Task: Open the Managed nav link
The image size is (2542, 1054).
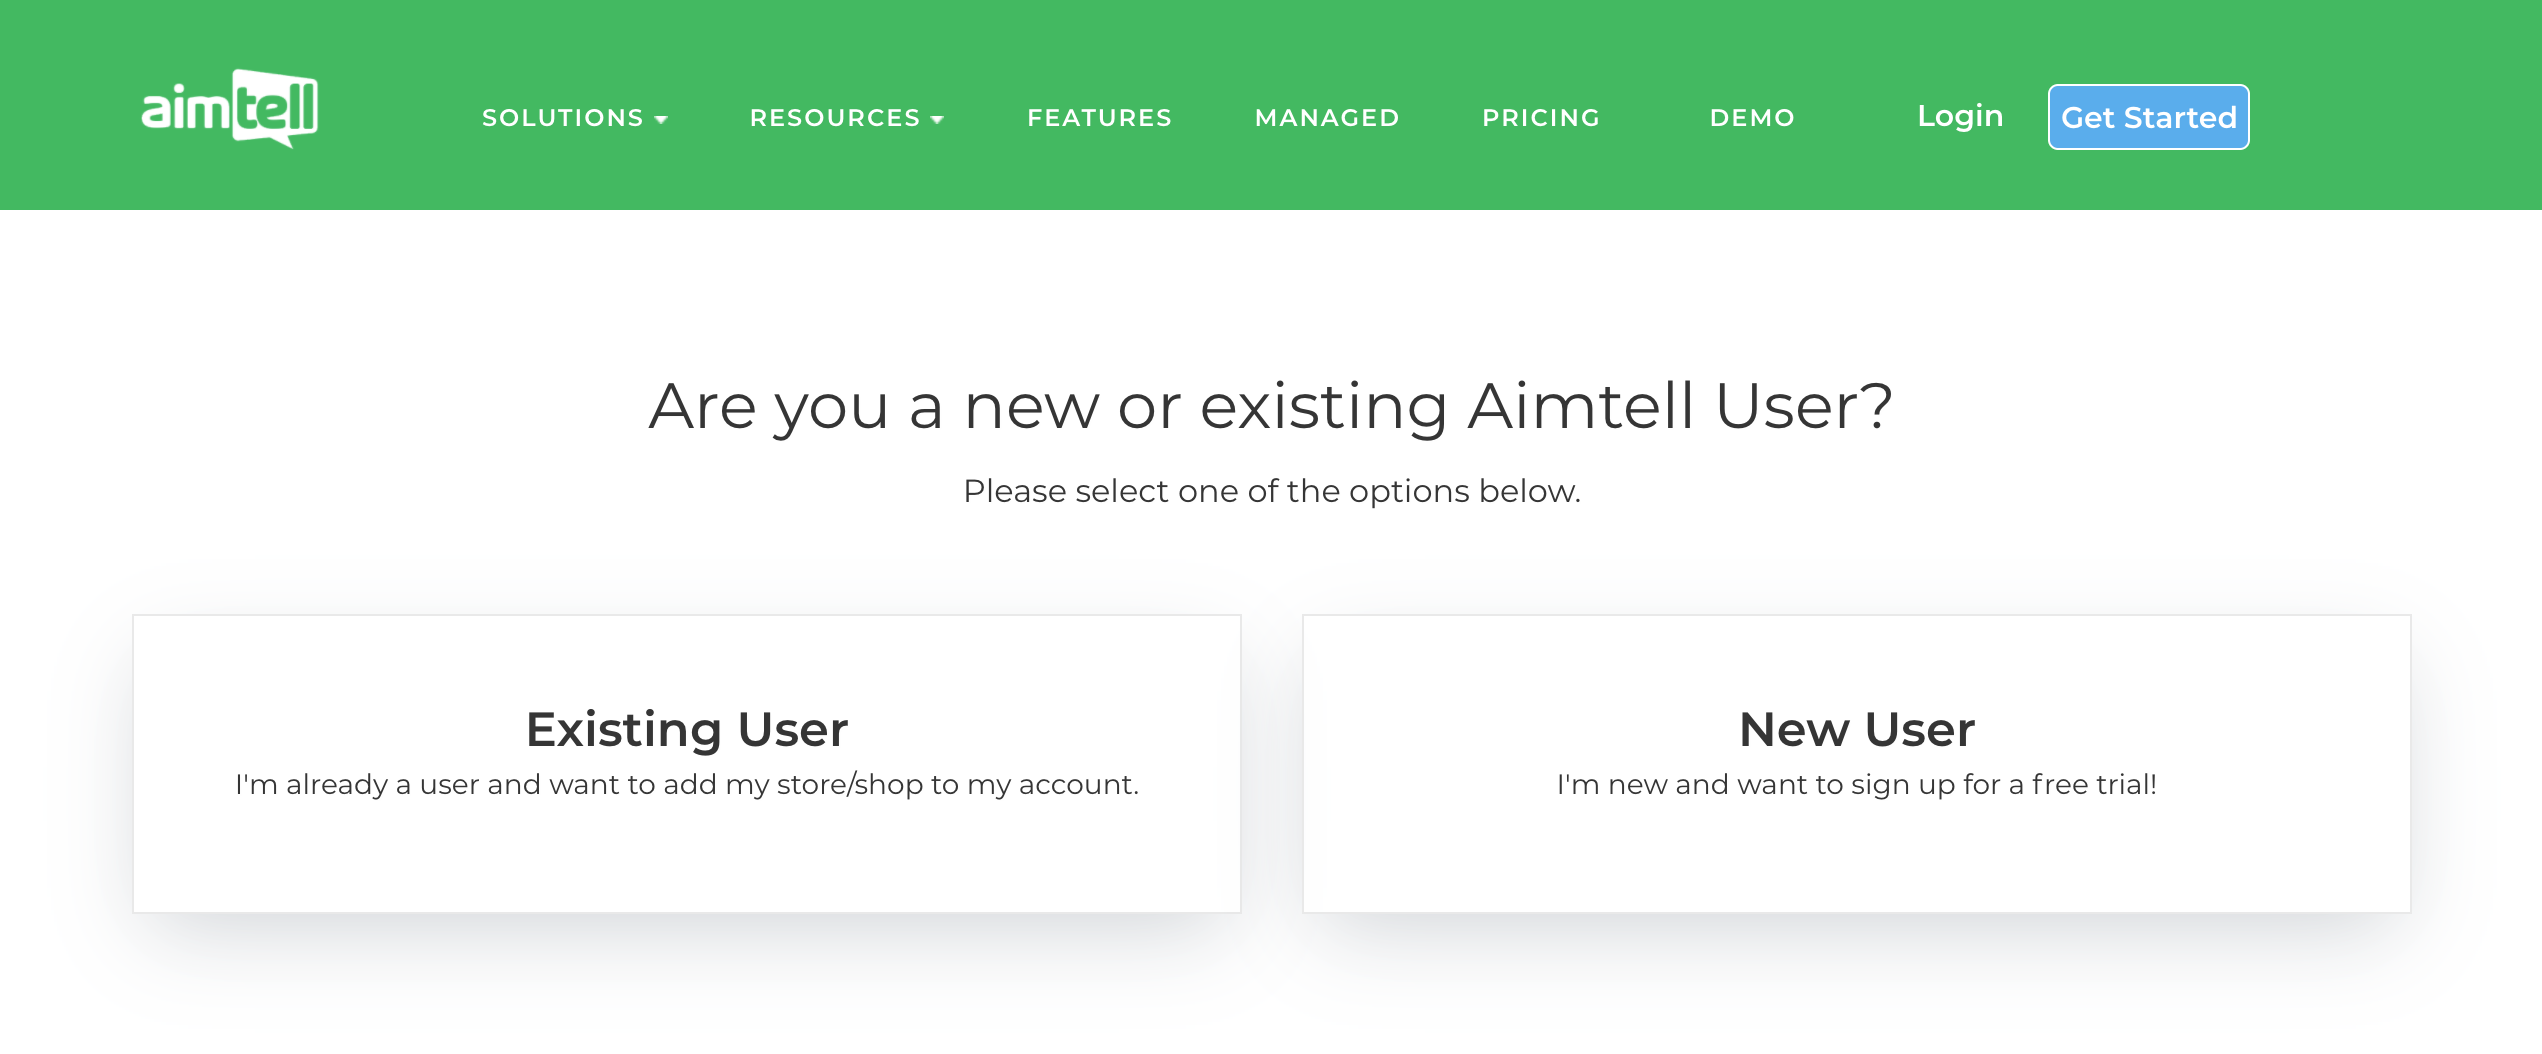Action: [x=1327, y=118]
